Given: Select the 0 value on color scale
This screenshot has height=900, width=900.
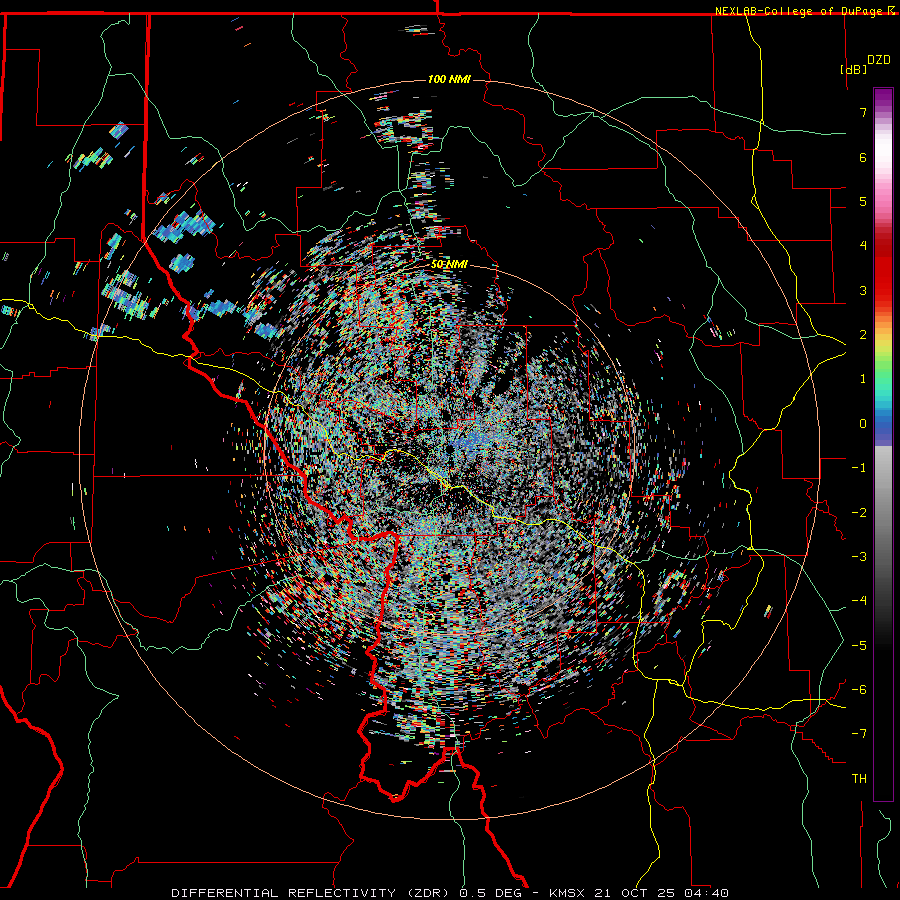Looking at the screenshot, I should (x=863, y=424).
